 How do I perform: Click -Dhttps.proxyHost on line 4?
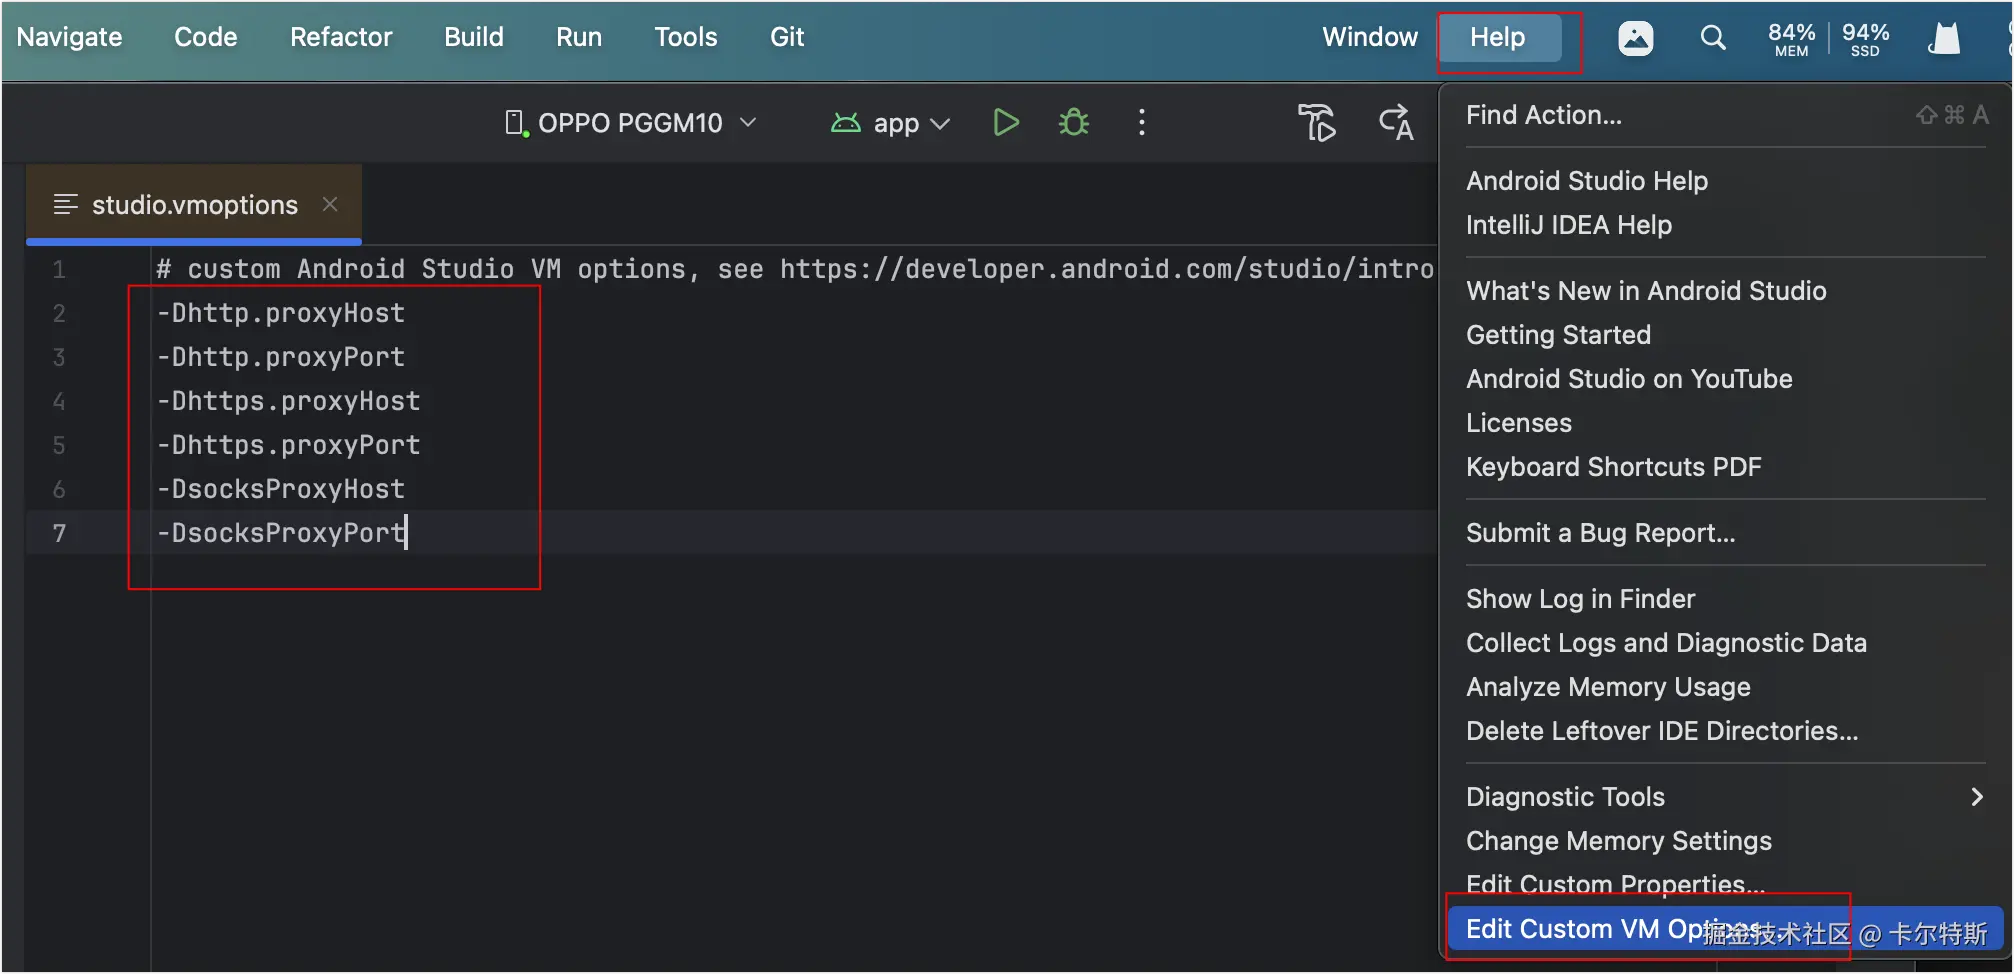[x=289, y=401]
